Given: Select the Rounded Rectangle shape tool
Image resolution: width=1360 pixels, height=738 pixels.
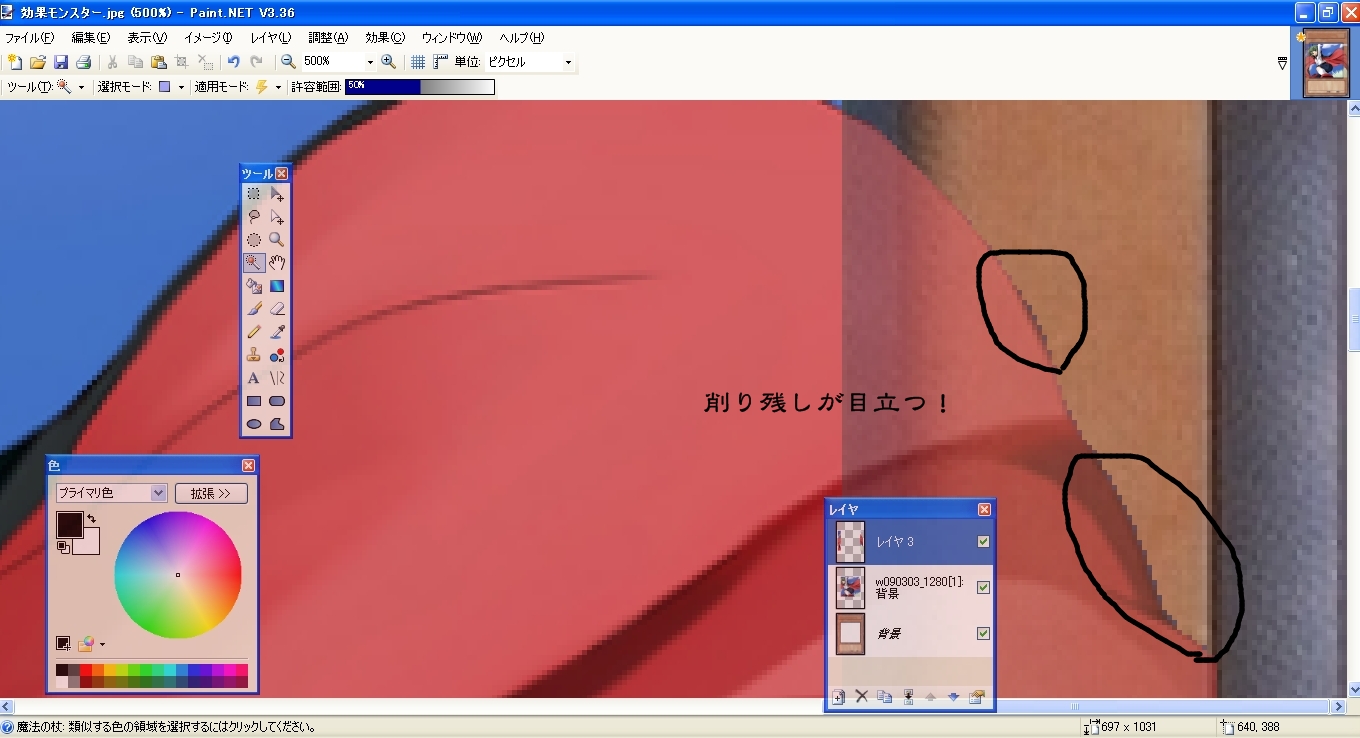Looking at the screenshot, I should 277,401.
